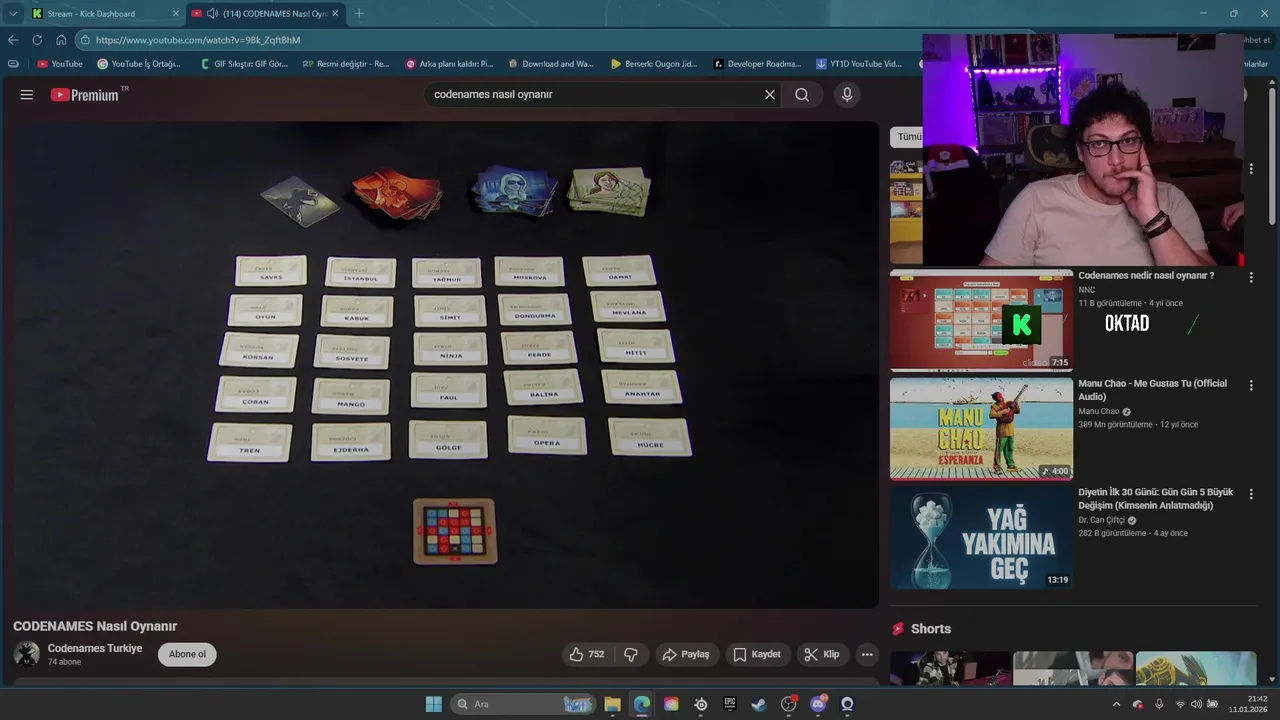Open File Explorer from the taskbar

click(612, 704)
